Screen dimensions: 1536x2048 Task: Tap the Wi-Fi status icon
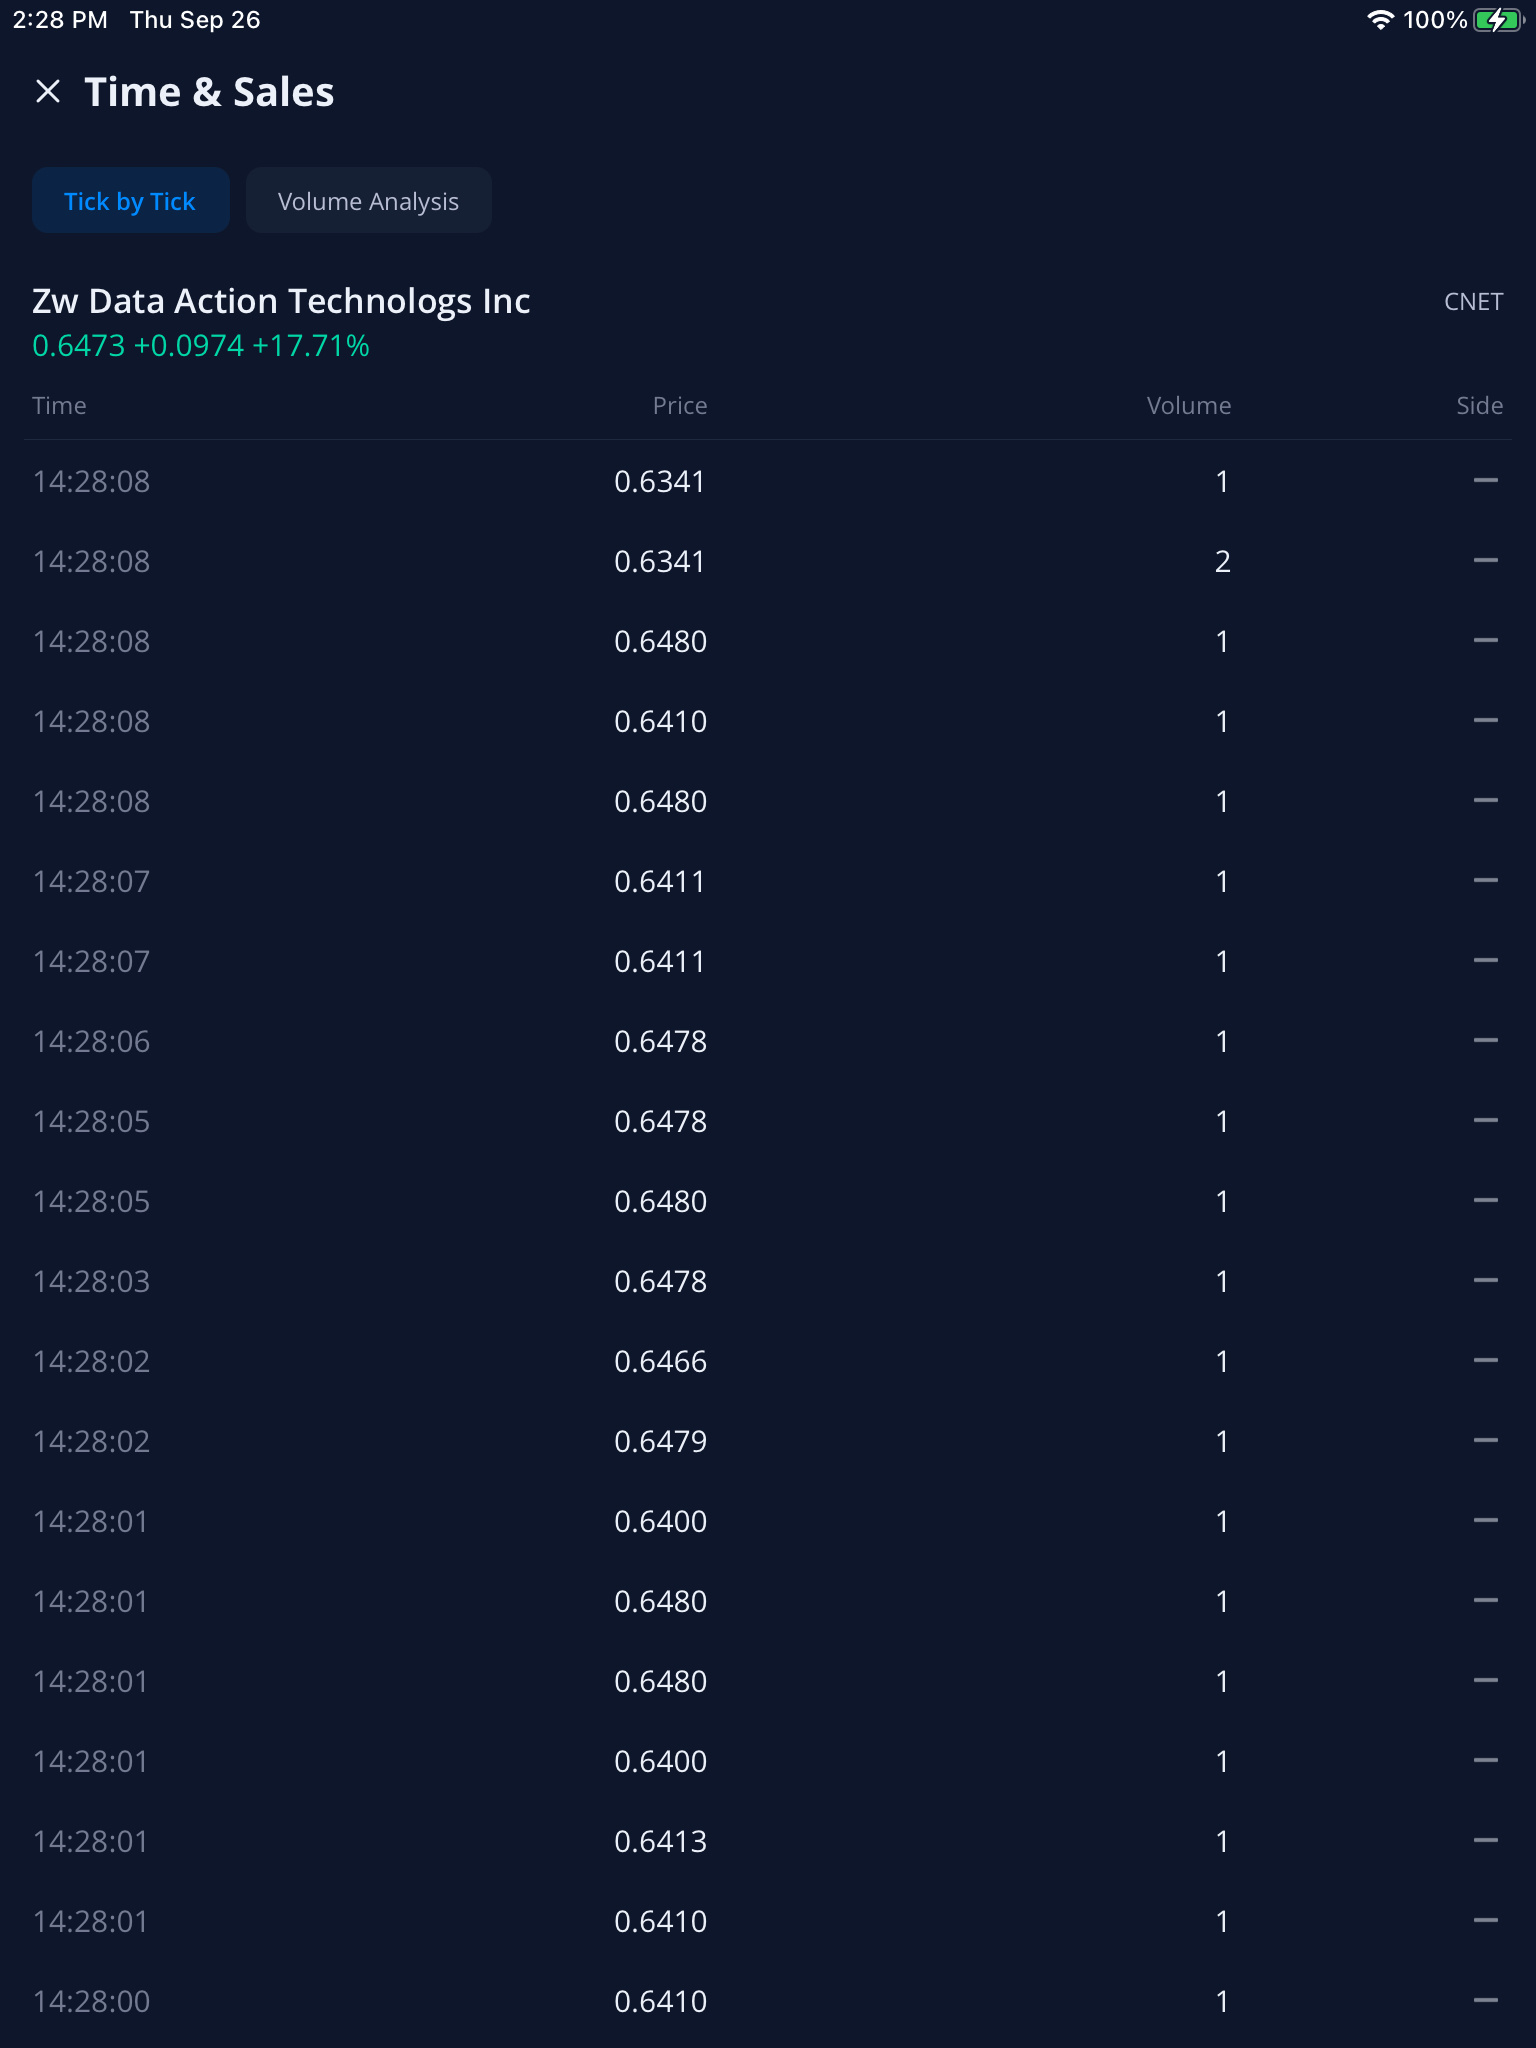click(1380, 20)
